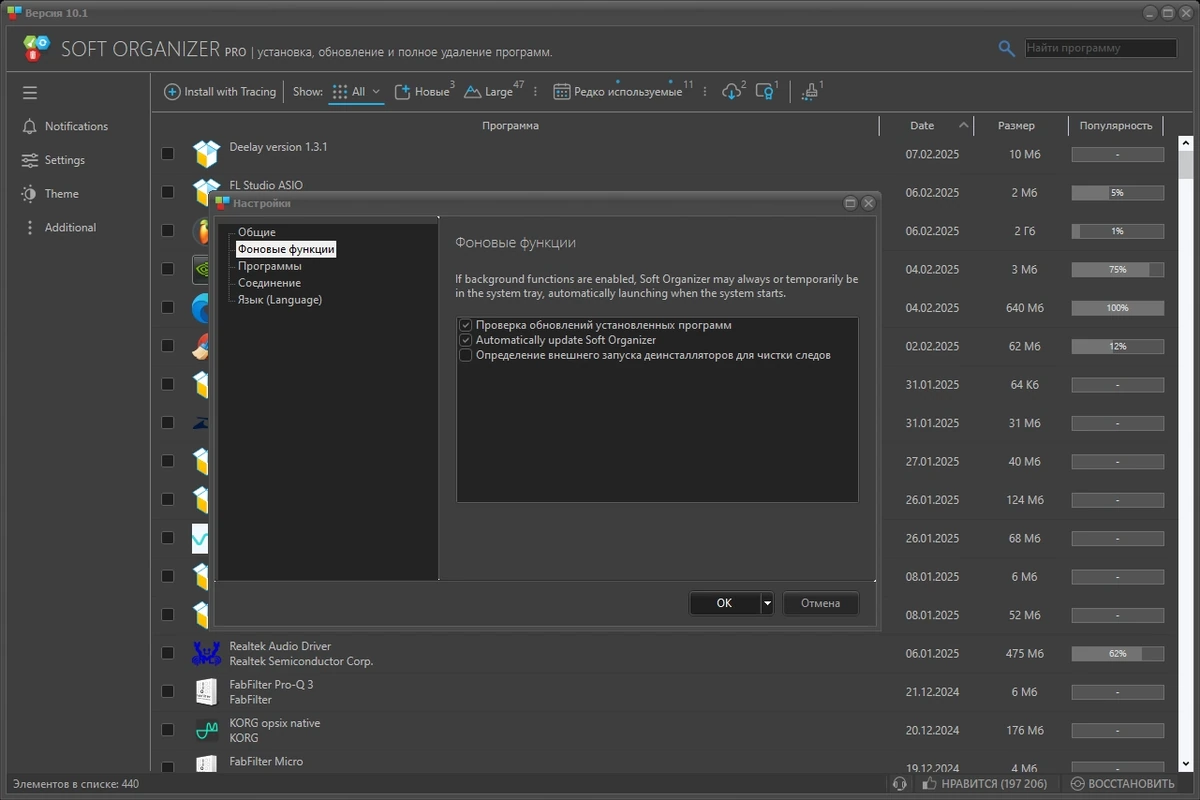Click the 100% popularity bar

click(1117, 308)
